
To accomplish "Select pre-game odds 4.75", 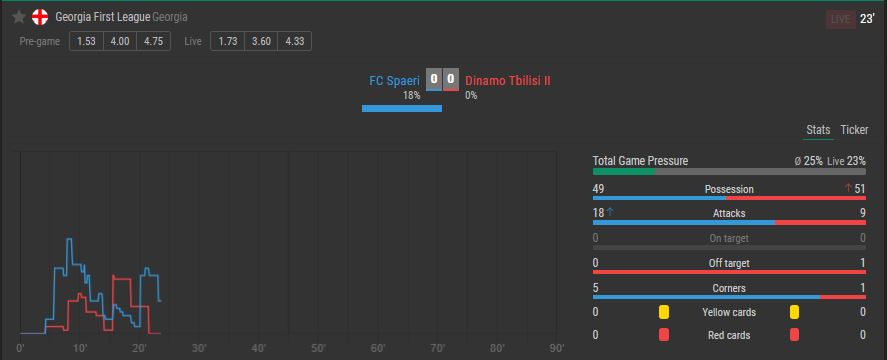I will pyautogui.click(x=153, y=41).
